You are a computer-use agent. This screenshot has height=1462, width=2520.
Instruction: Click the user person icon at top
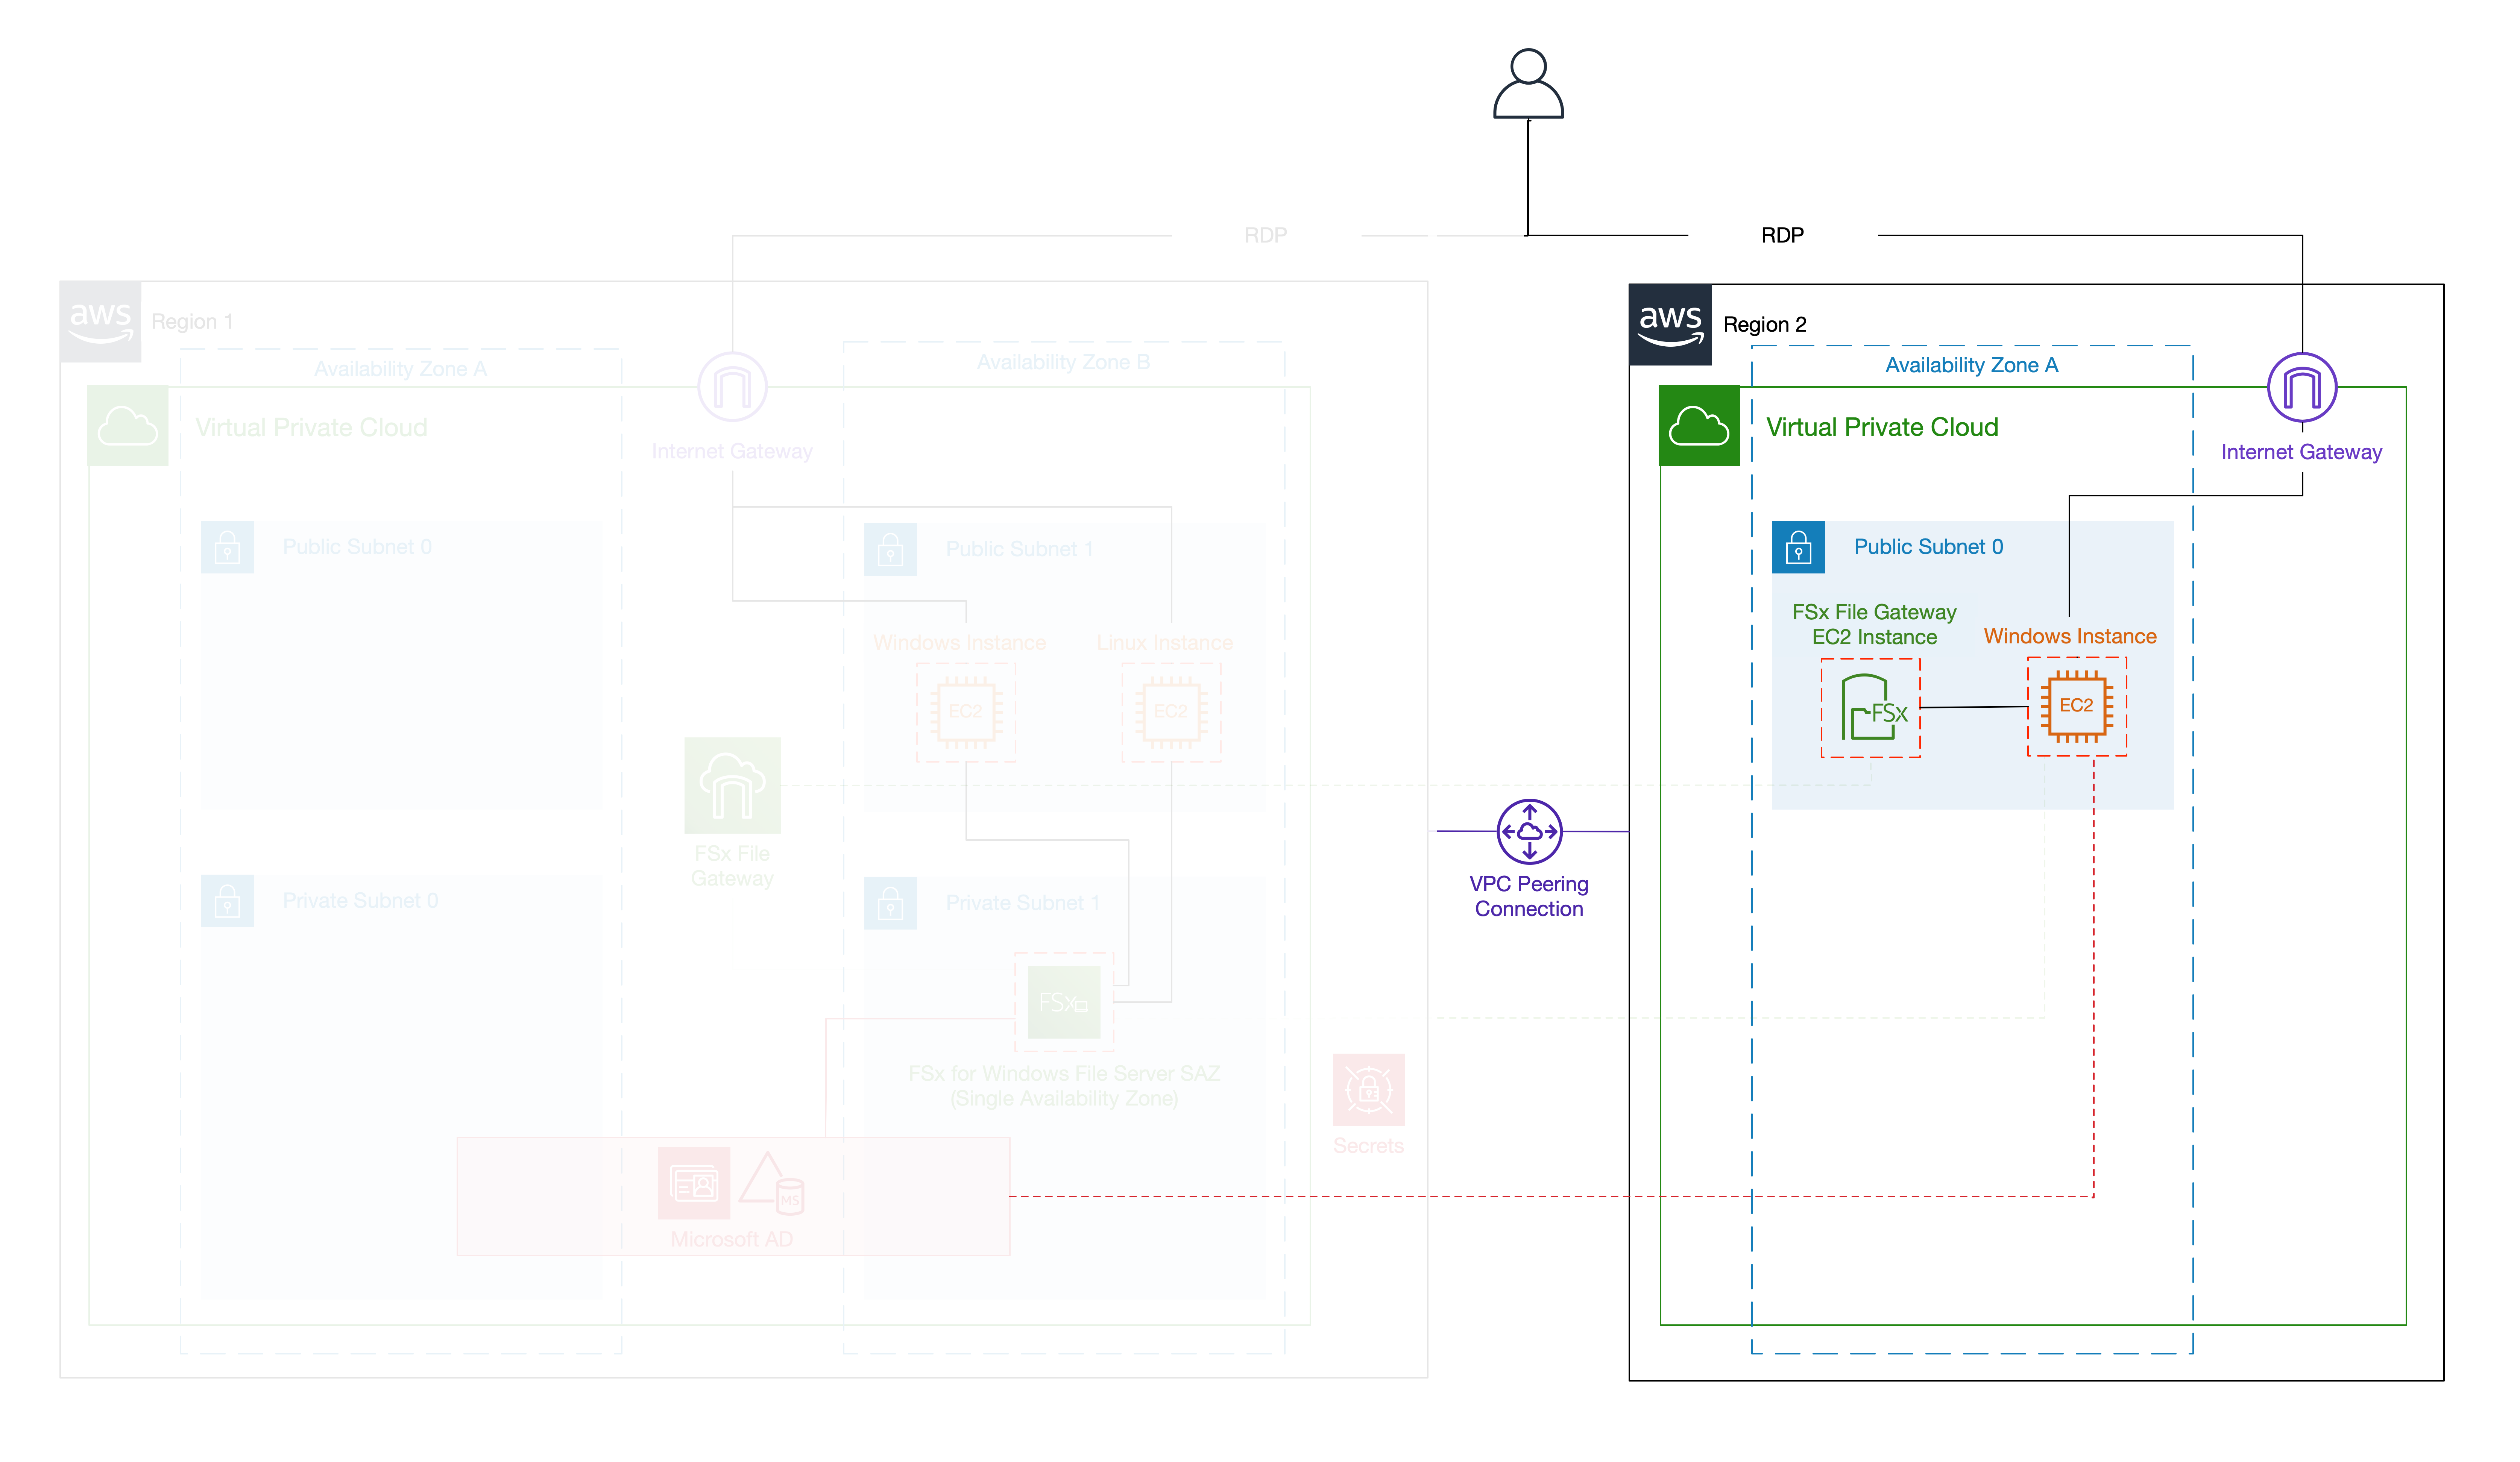(x=1528, y=83)
